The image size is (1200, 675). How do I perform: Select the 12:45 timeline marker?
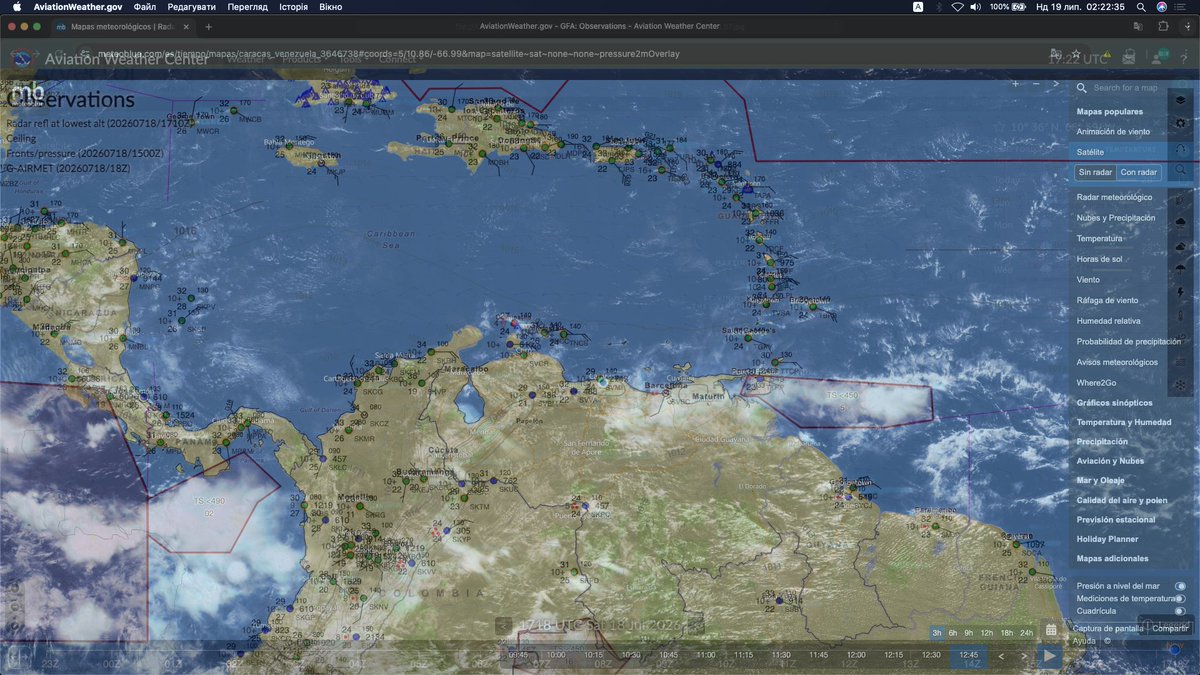point(968,654)
